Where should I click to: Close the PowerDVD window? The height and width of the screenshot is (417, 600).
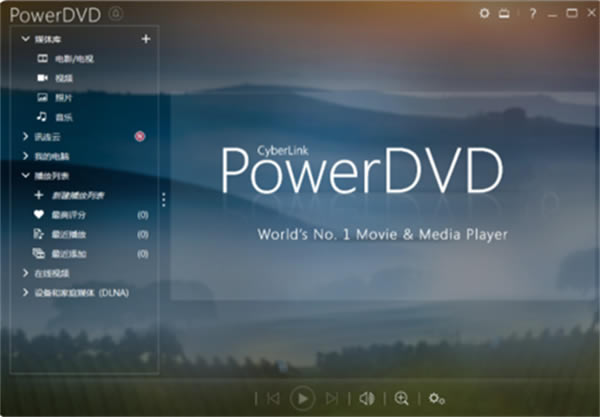(592, 13)
